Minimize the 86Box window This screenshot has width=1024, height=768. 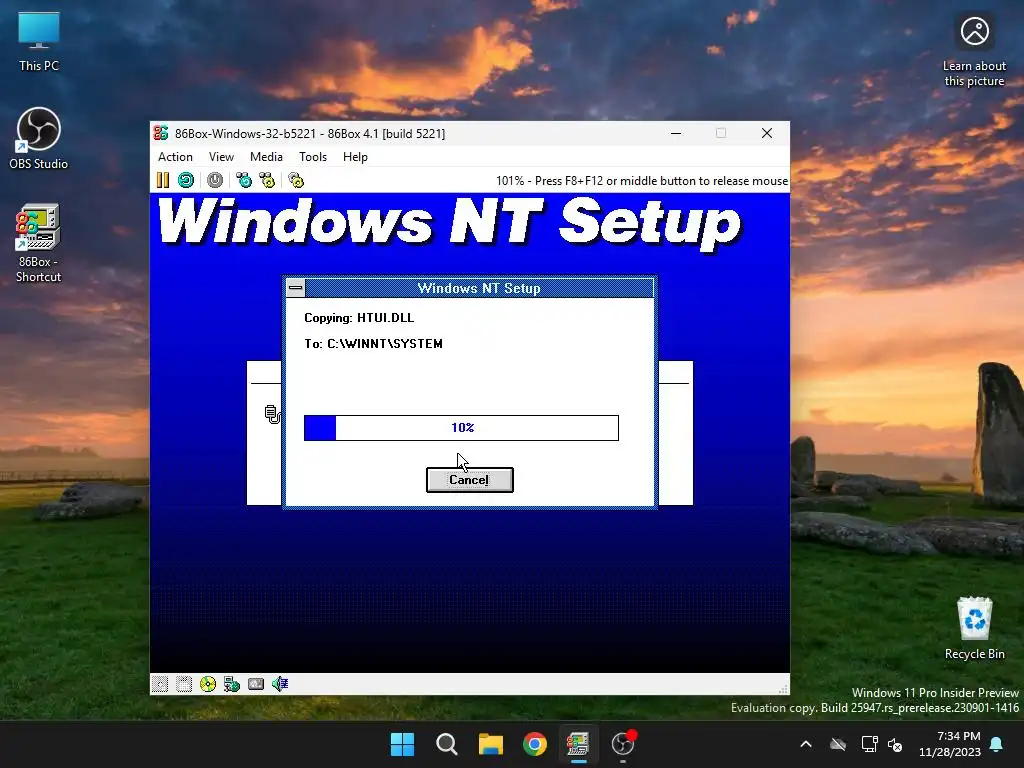click(676, 133)
